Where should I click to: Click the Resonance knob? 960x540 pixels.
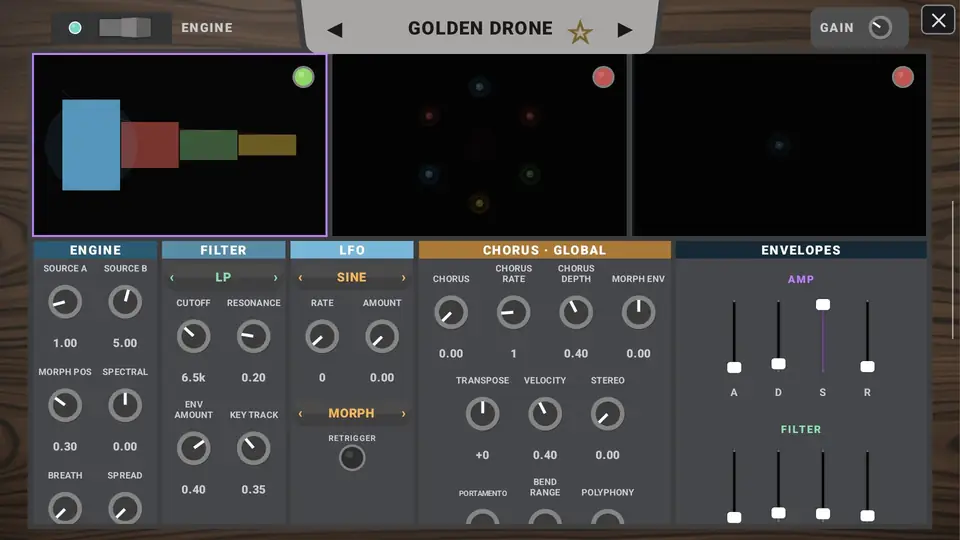(253, 336)
